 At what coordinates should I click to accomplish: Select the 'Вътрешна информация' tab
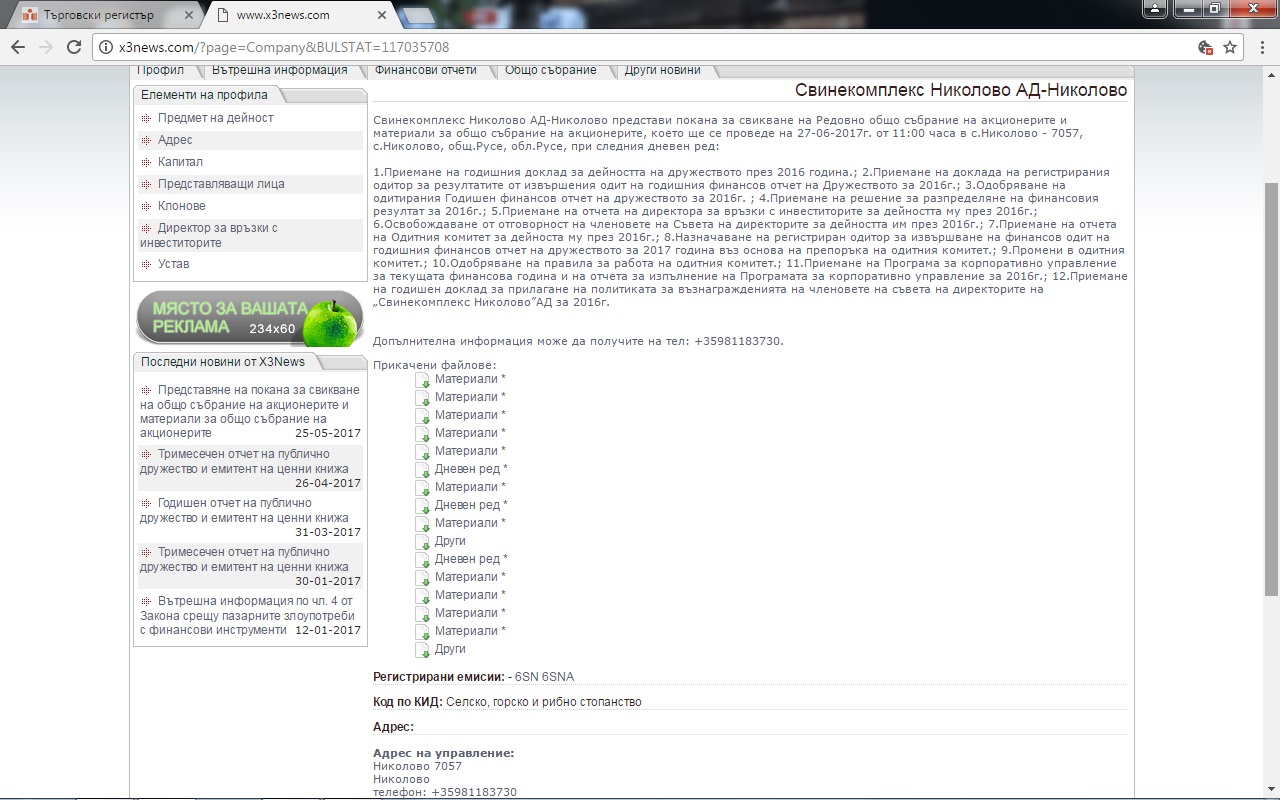[279, 70]
